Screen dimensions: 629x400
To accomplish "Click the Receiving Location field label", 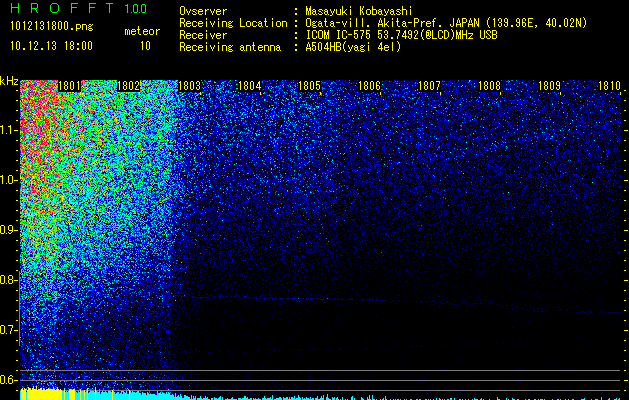I will pyautogui.click(x=233, y=23).
